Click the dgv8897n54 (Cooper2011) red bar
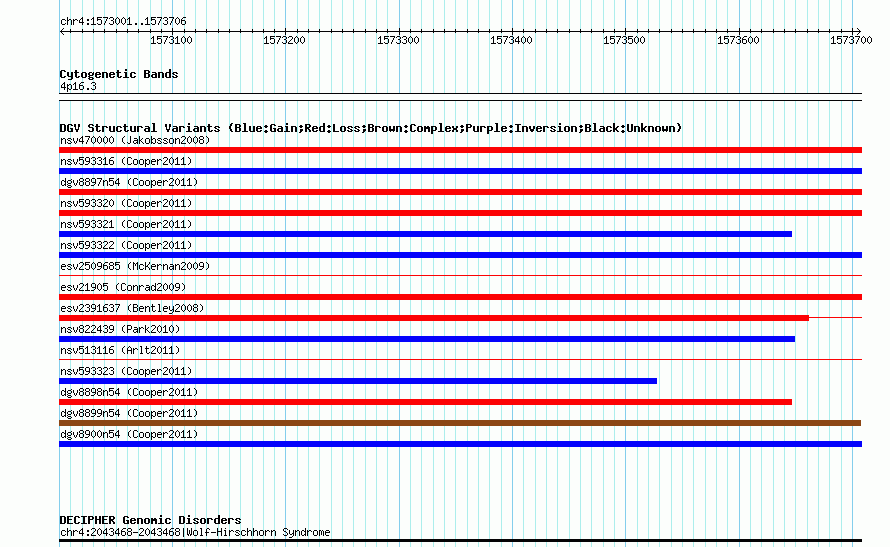This screenshot has height=547, width=890. pos(460,192)
